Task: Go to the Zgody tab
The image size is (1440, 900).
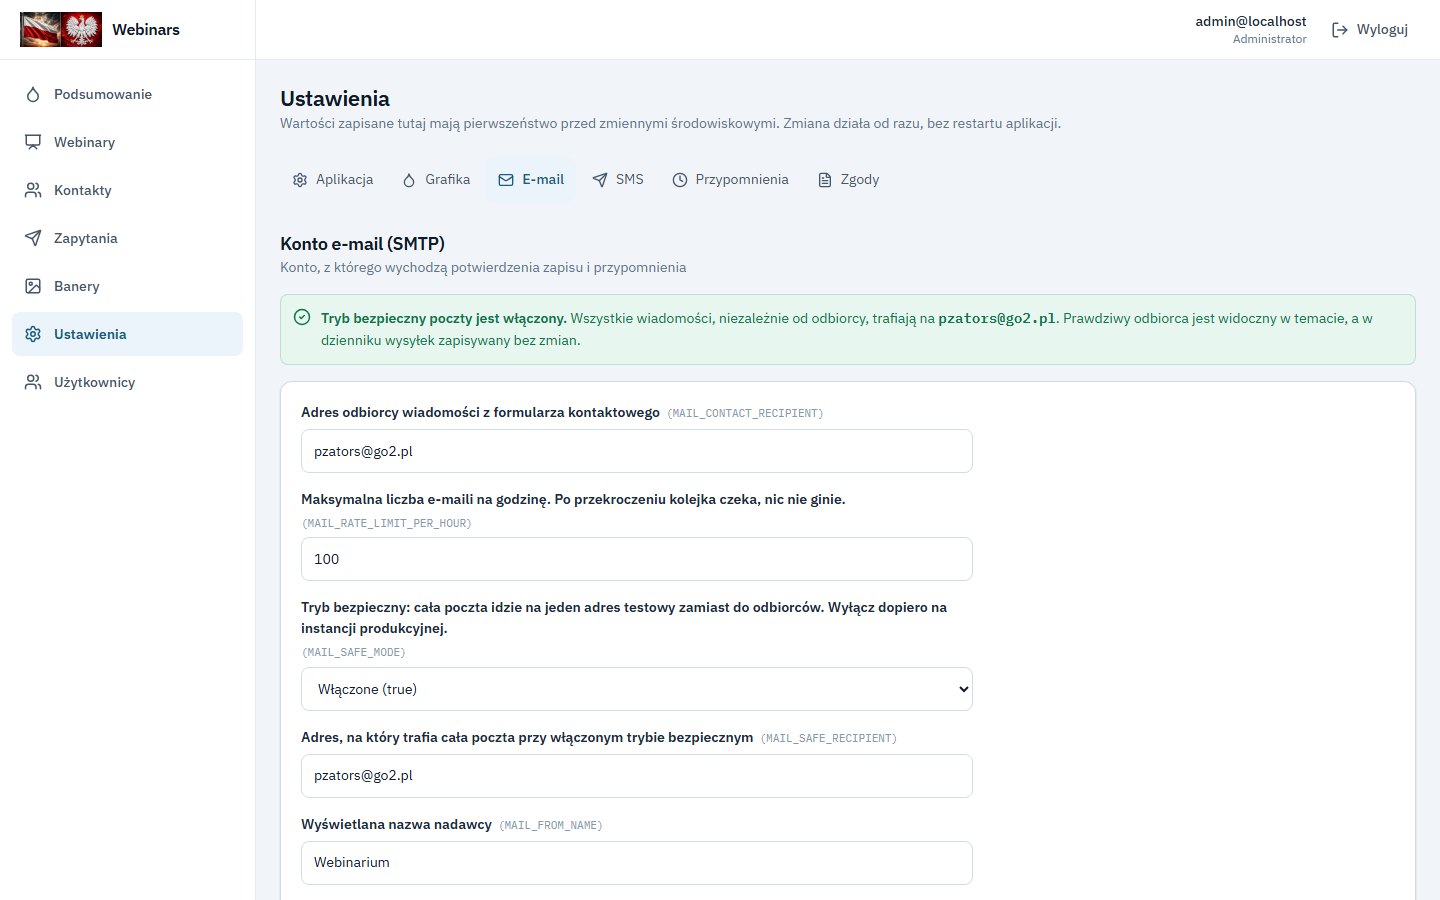Action: [849, 180]
